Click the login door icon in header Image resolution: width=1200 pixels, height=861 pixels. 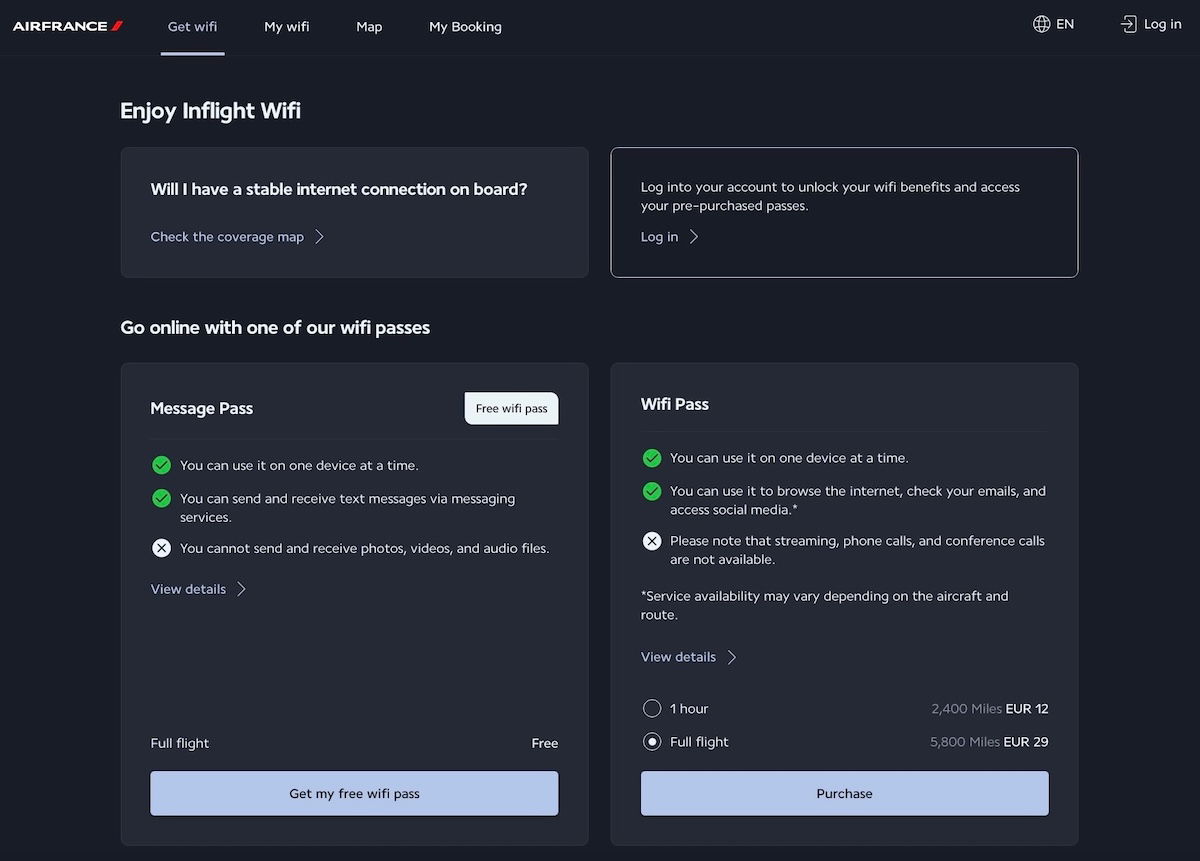(1128, 24)
